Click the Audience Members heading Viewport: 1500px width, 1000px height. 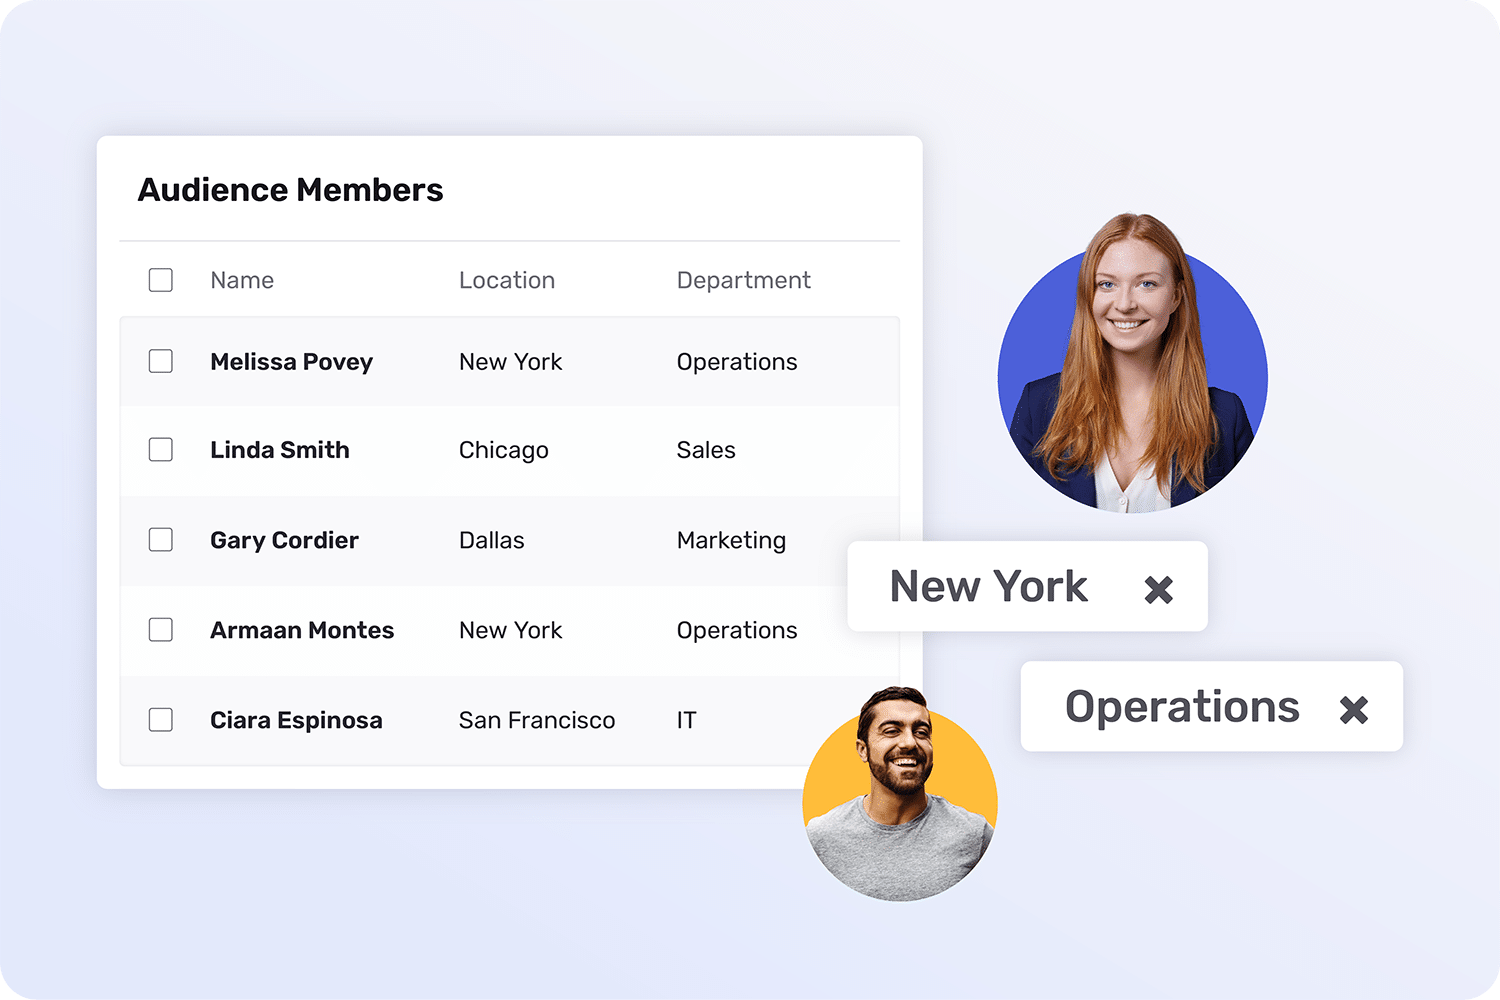click(x=290, y=190)
